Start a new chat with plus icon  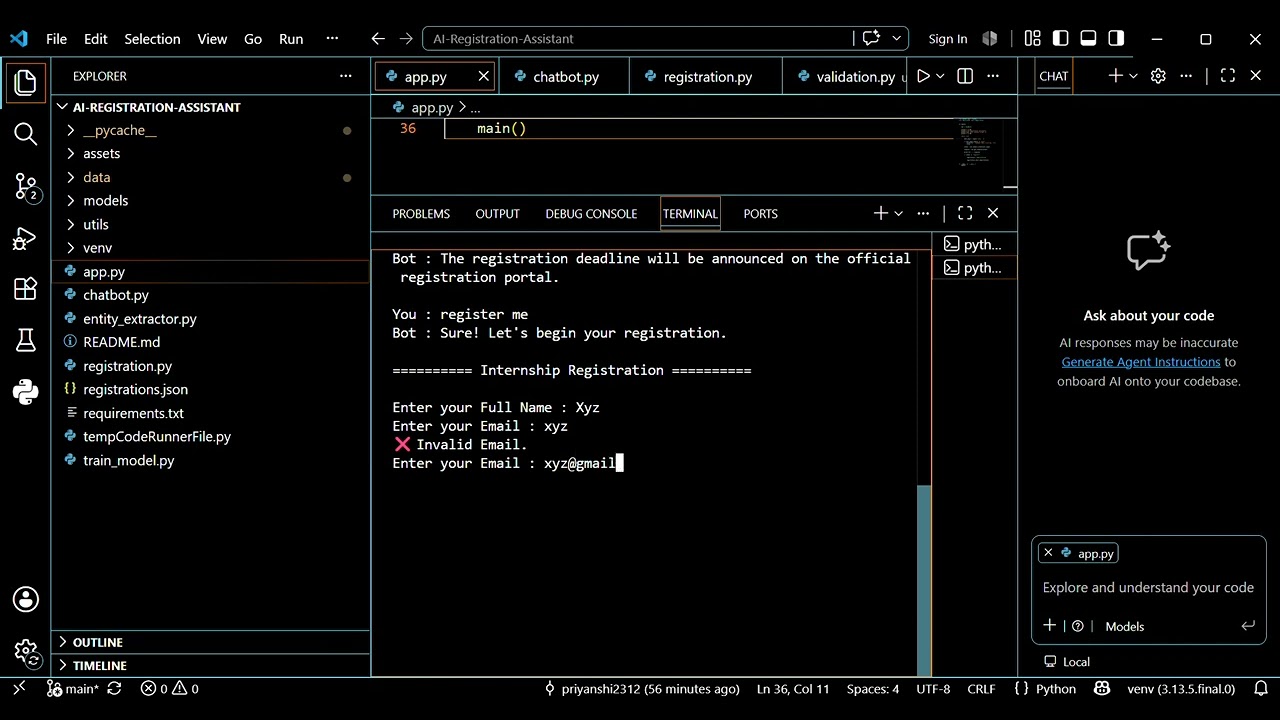tap(1115, 76)
